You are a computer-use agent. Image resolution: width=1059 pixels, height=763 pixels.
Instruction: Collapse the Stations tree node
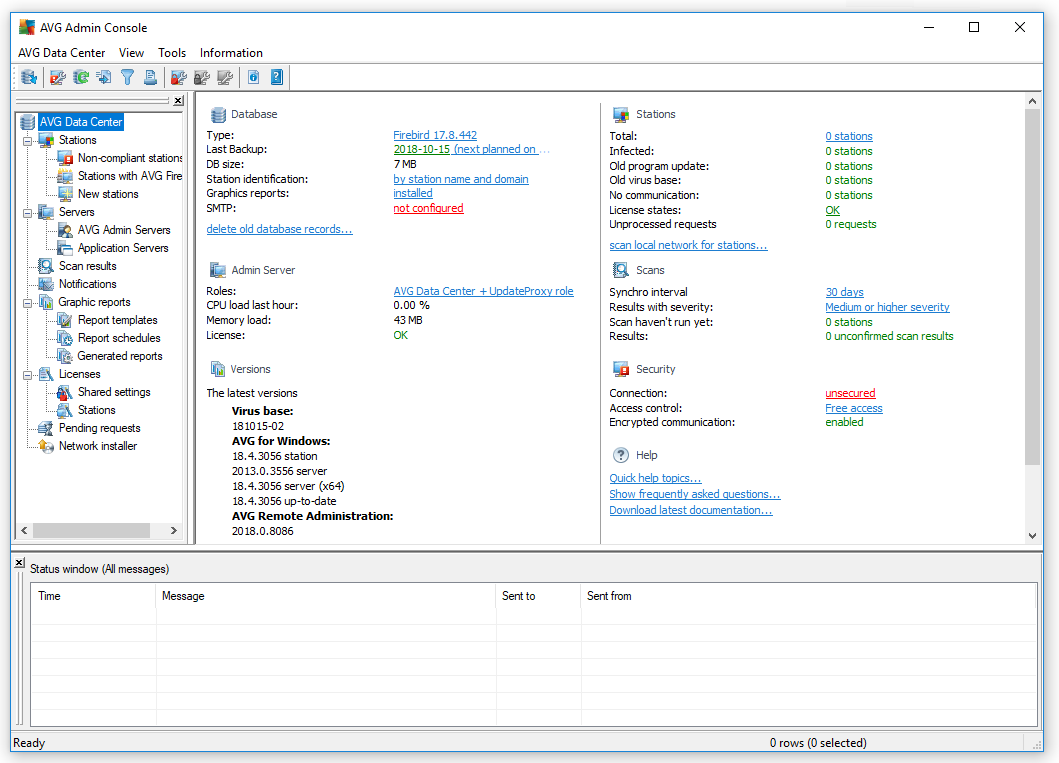click(28, 140)
